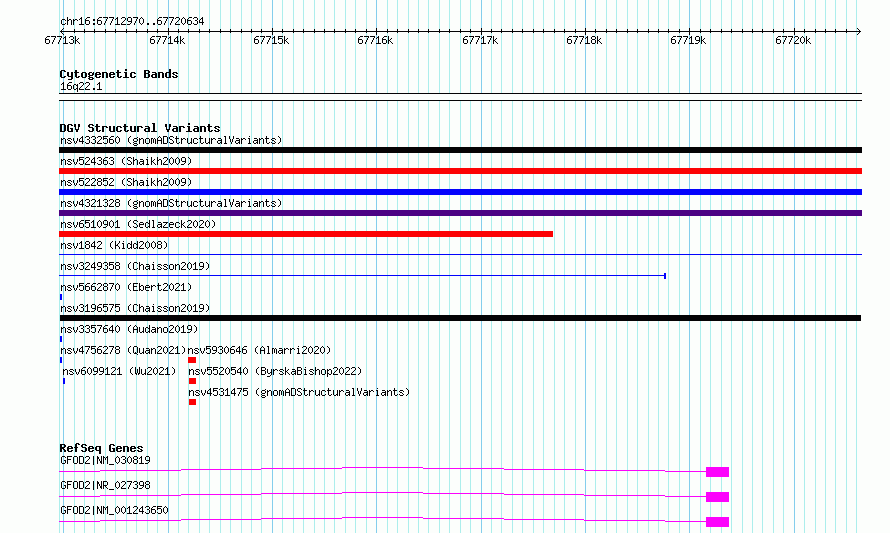Click the 67713k ruler tick label
The height and width of the screenshot is (533, 890).
click(x=62, y=41)
